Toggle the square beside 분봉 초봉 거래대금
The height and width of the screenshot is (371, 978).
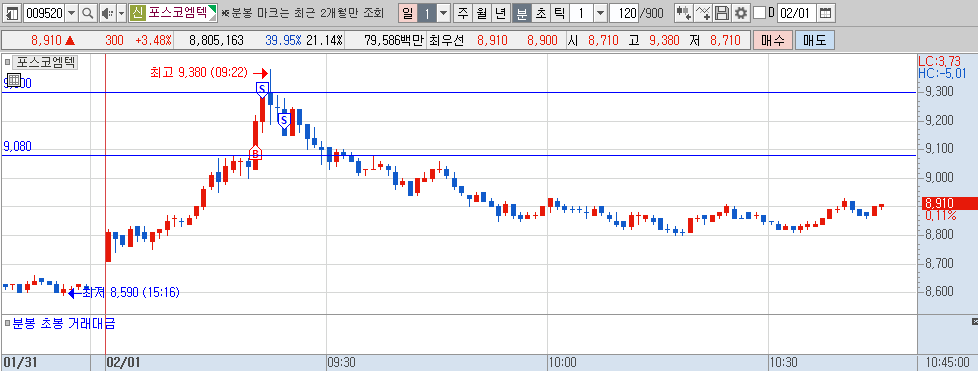[x=7, y=324]
